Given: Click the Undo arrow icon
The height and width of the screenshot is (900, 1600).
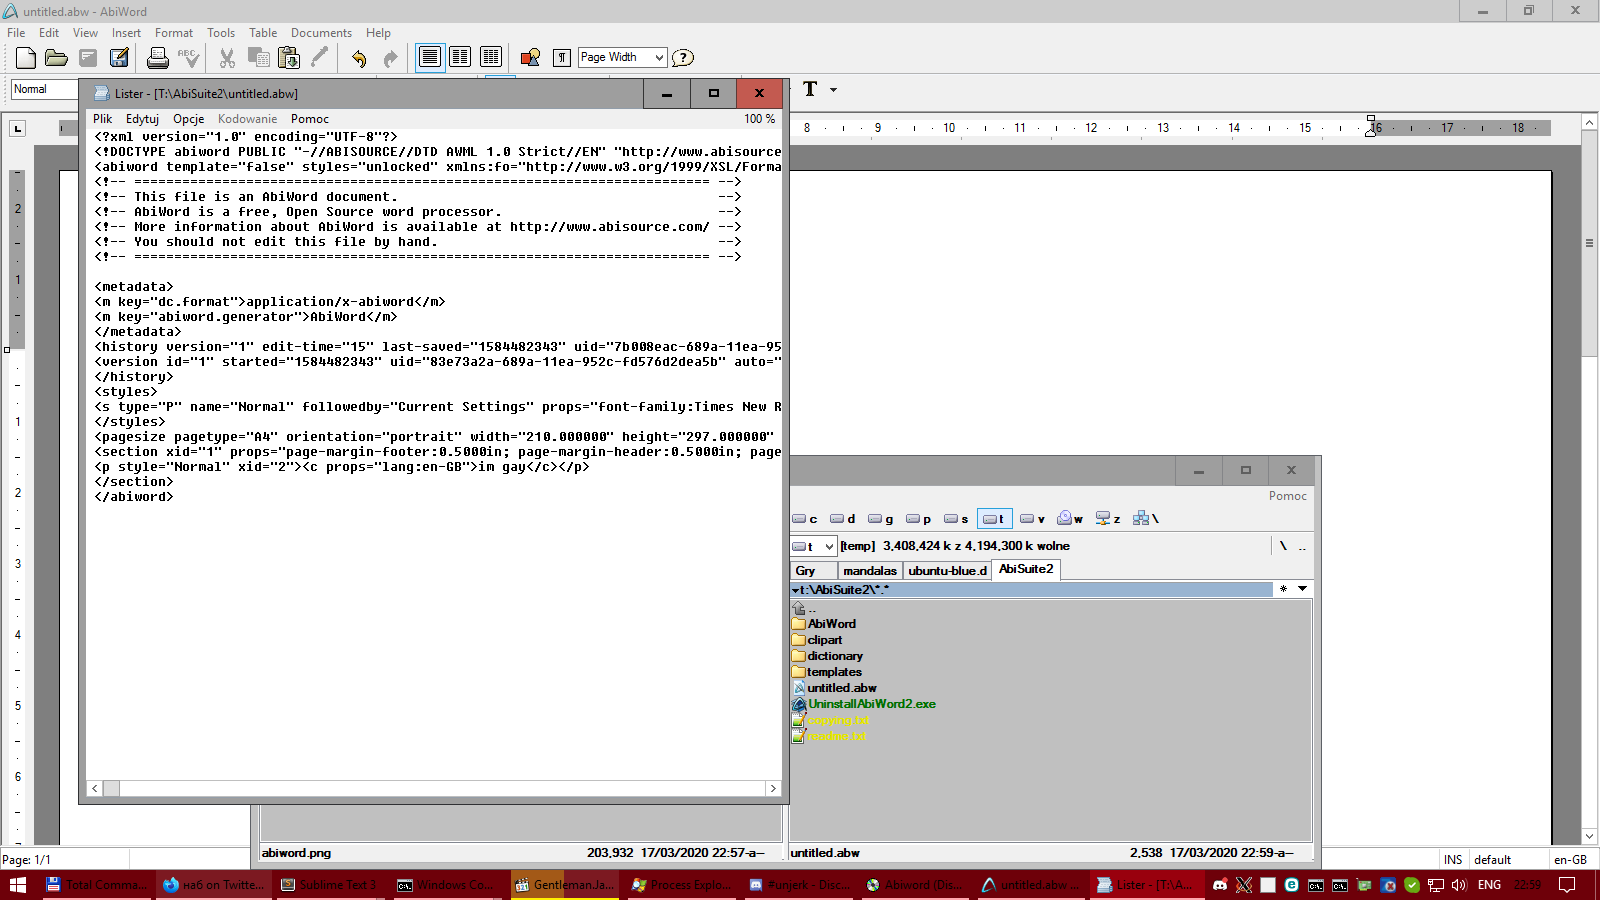Looking at the screenshot, I should pyautogui.click(x=358, y=58).
